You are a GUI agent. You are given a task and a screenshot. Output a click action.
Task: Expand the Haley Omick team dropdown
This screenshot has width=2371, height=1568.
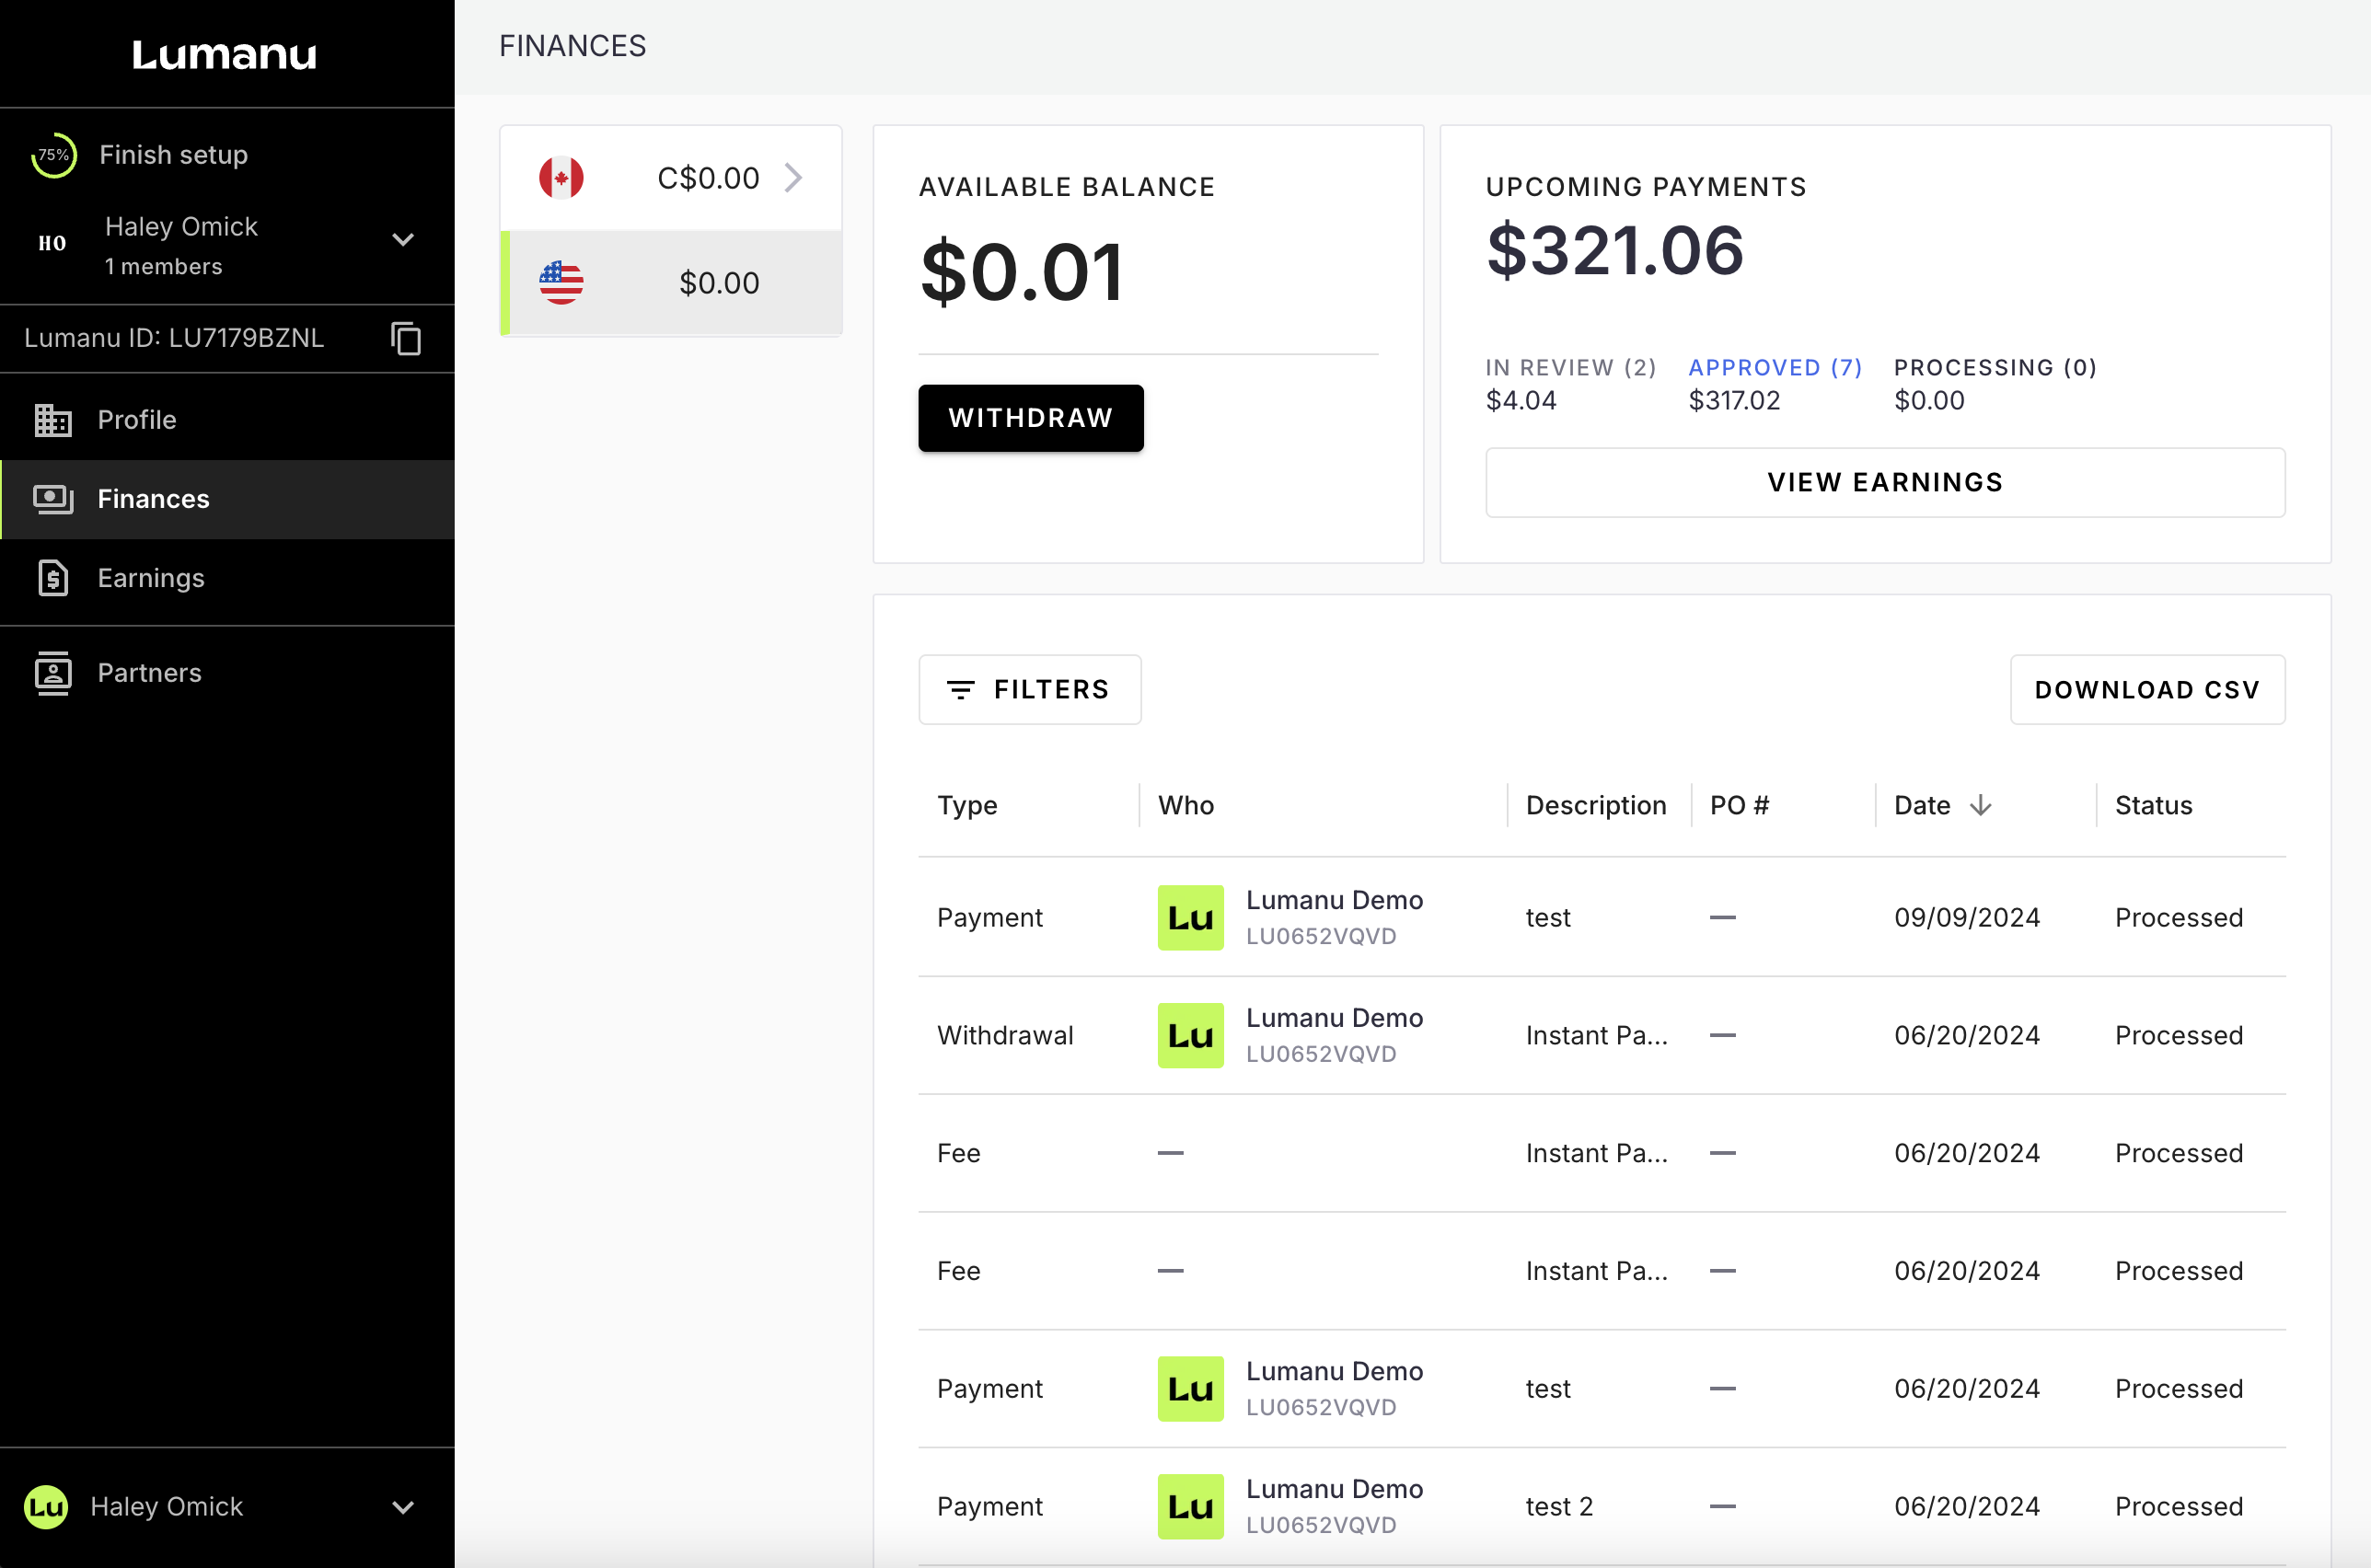click(x=403, y=240)
